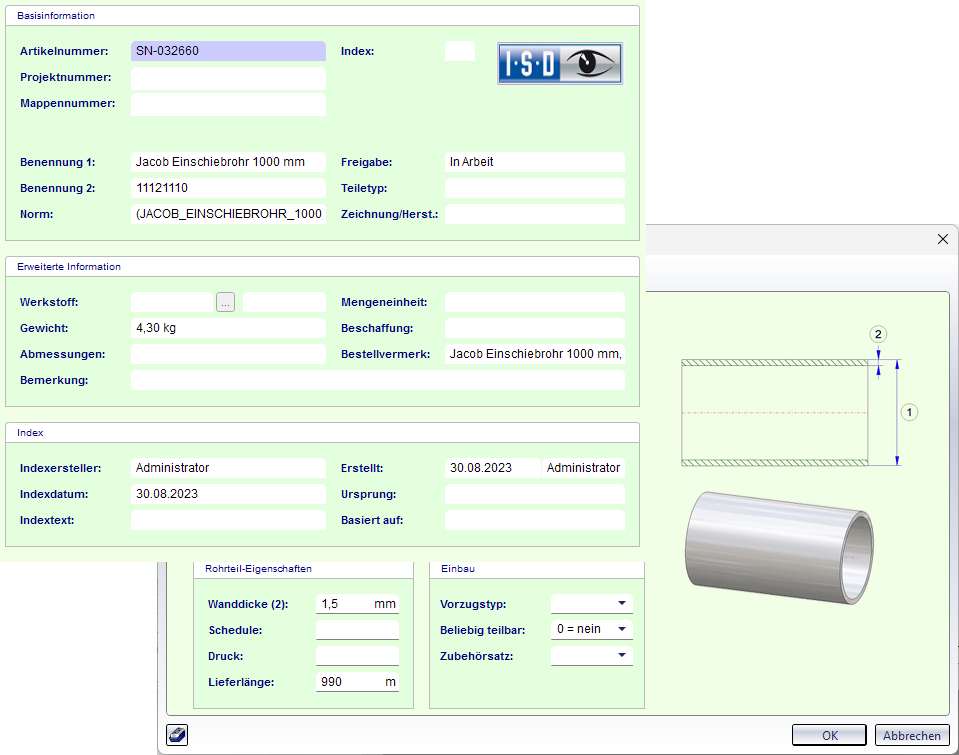Click the Teiletyp input field
Viewport: 959px width, 755px height.
pos(535,188)
